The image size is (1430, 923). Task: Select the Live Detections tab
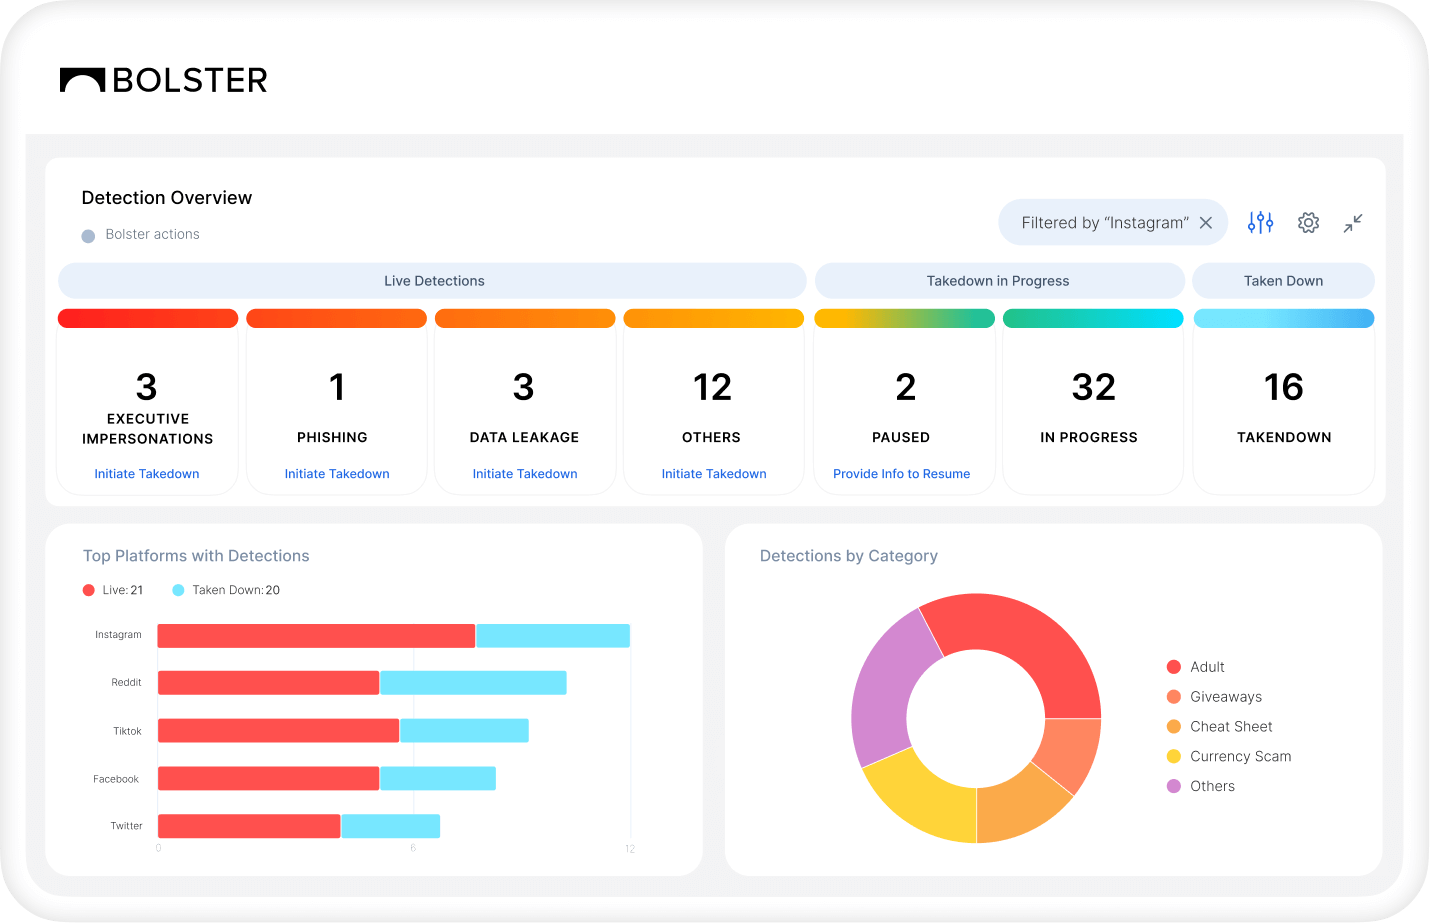pyautogui.click(x=433, y=281)
